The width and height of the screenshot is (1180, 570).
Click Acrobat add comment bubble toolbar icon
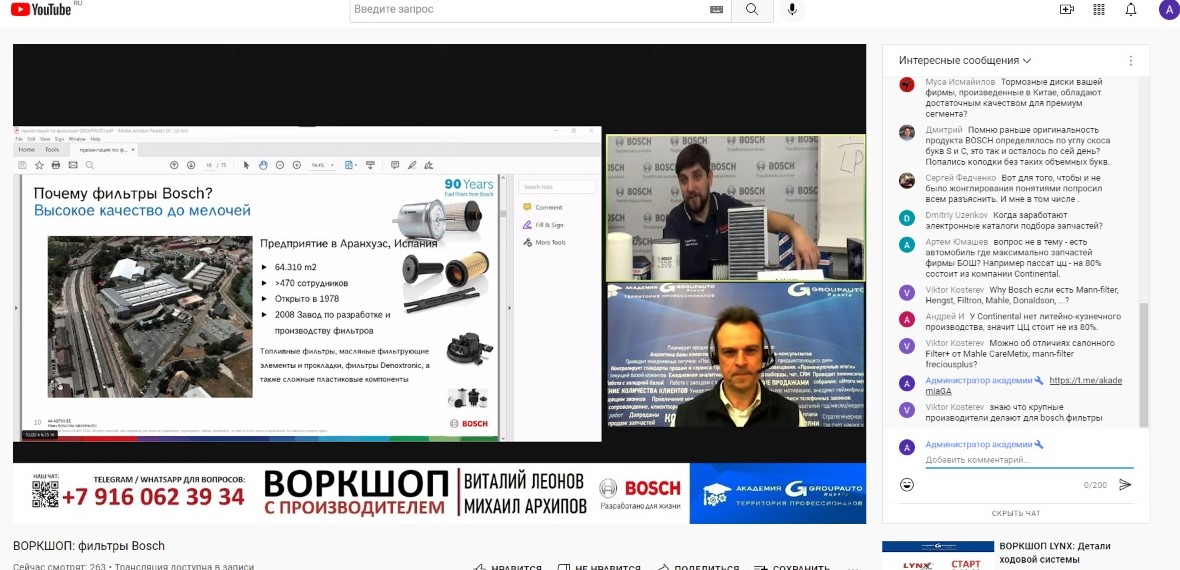point(395,165)
